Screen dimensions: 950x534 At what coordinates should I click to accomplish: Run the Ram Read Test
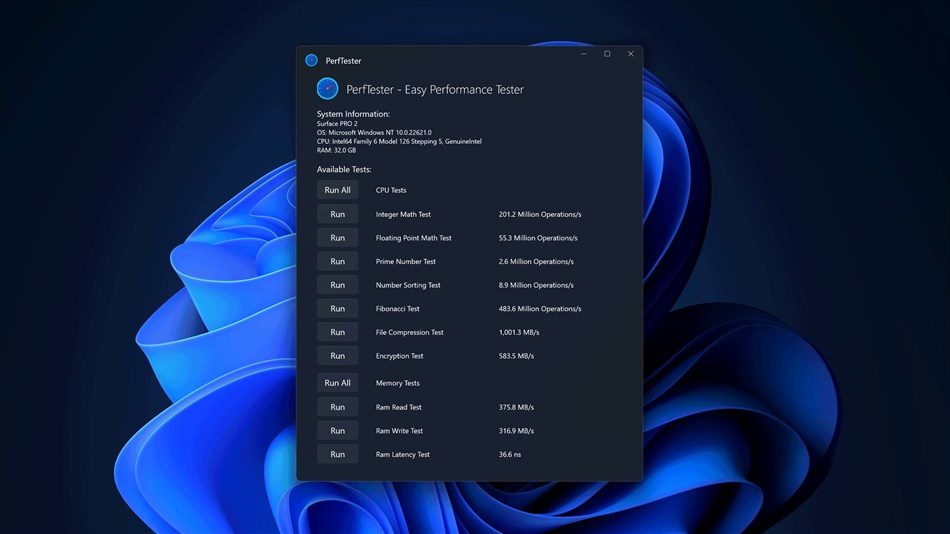337,407
